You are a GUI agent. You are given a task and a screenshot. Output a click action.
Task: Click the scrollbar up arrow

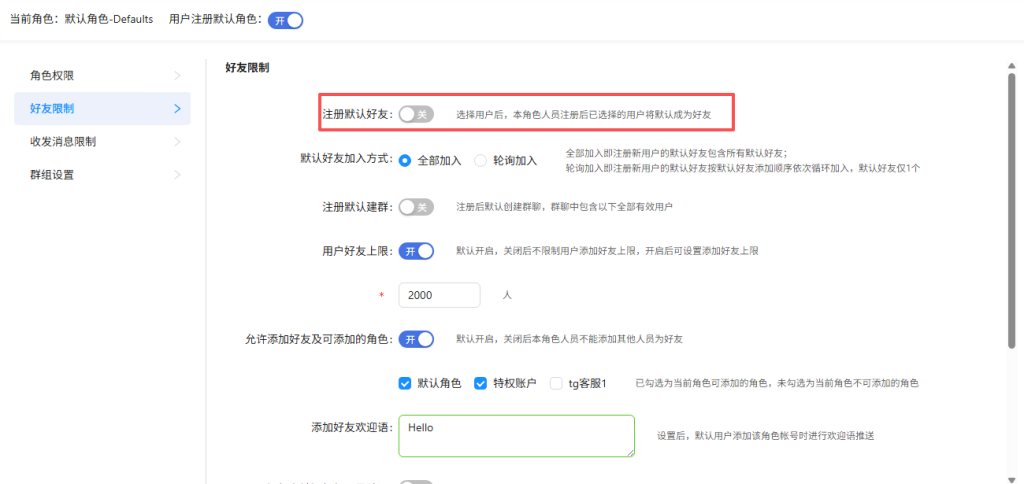click(1012, 65)
